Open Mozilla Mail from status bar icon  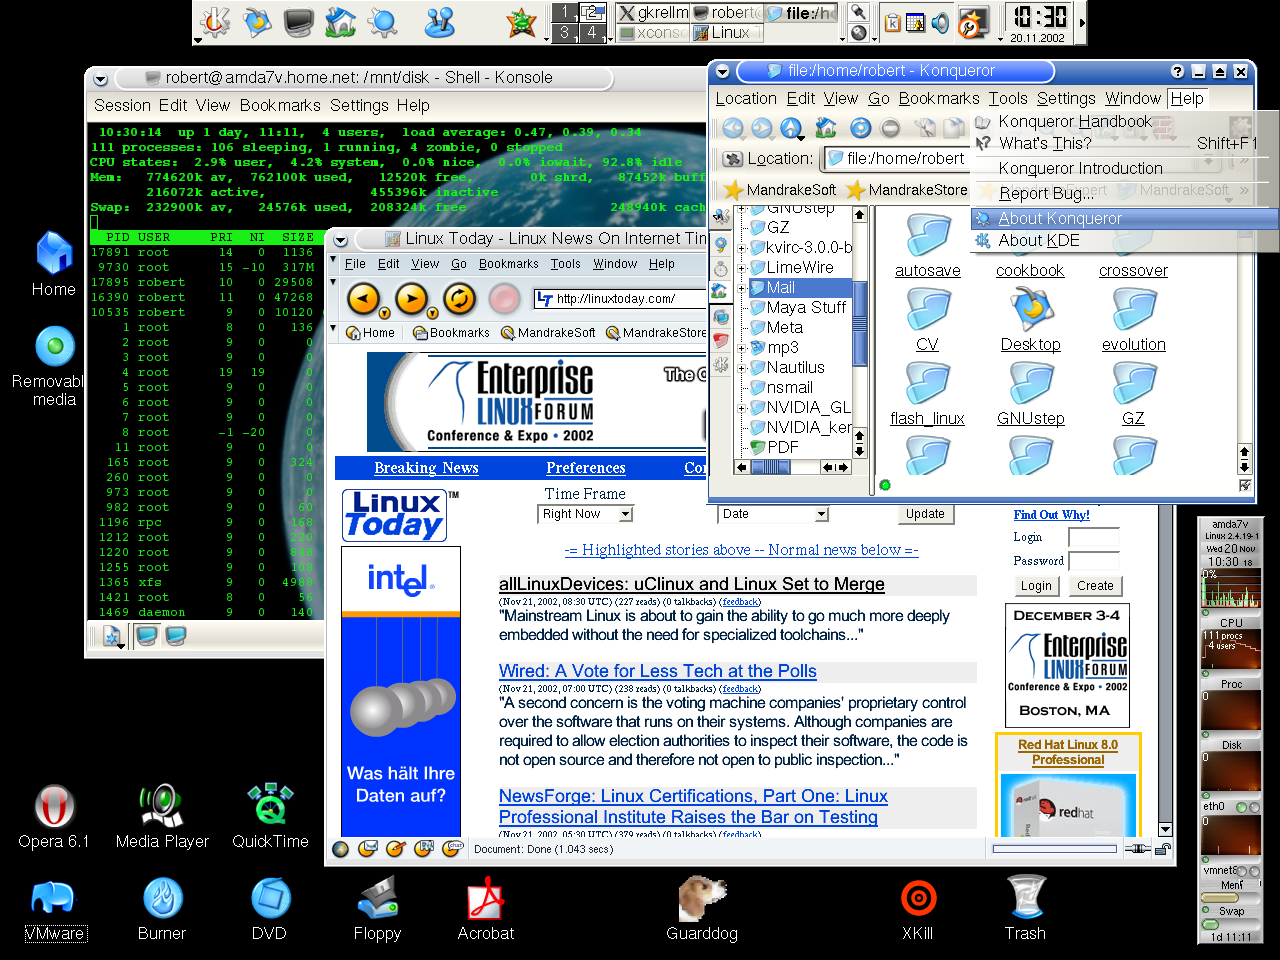tap(368, 849)
